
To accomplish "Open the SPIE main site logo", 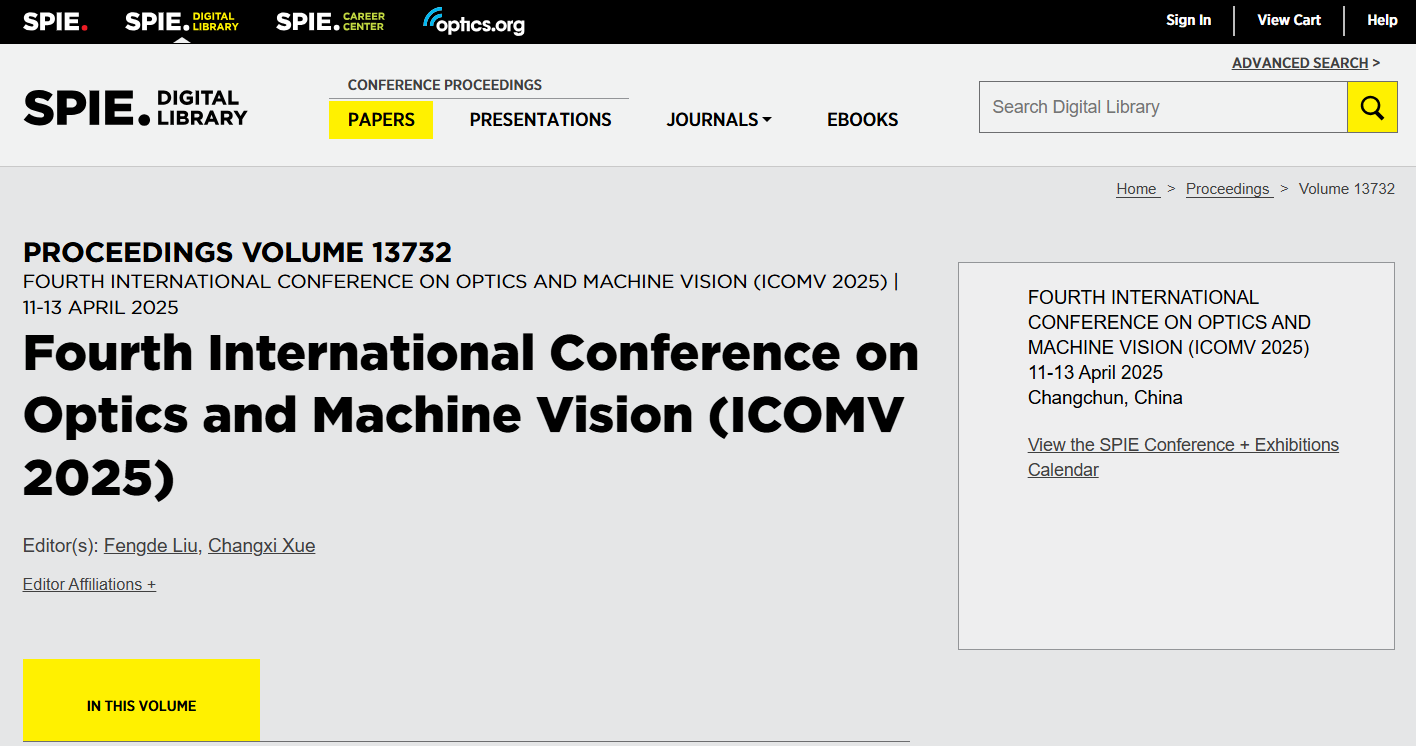I will click(55, 21).
